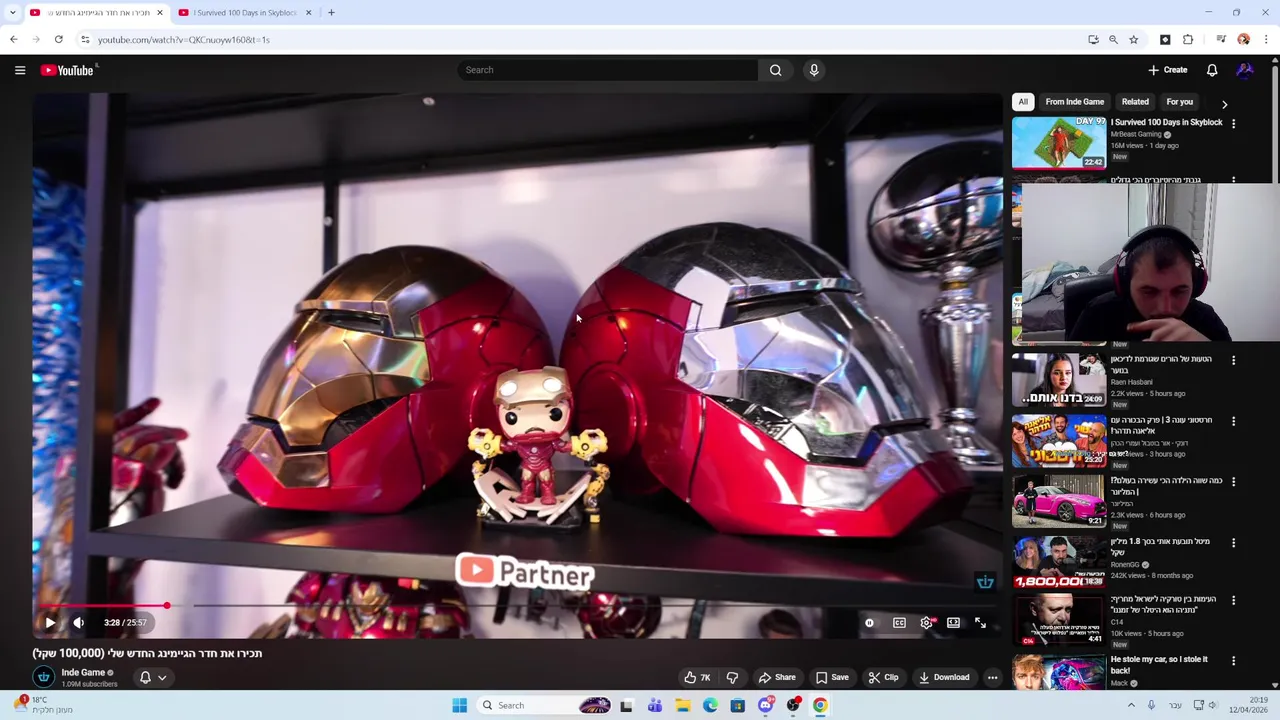
Task: Open the Chrome media control icon
Action: (x=1221, y=40)
